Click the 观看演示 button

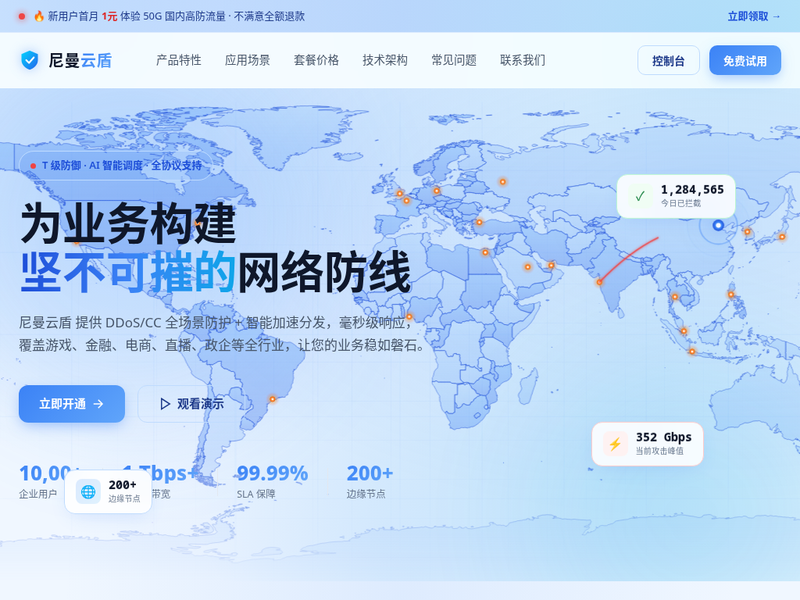(x=192, y=404)
